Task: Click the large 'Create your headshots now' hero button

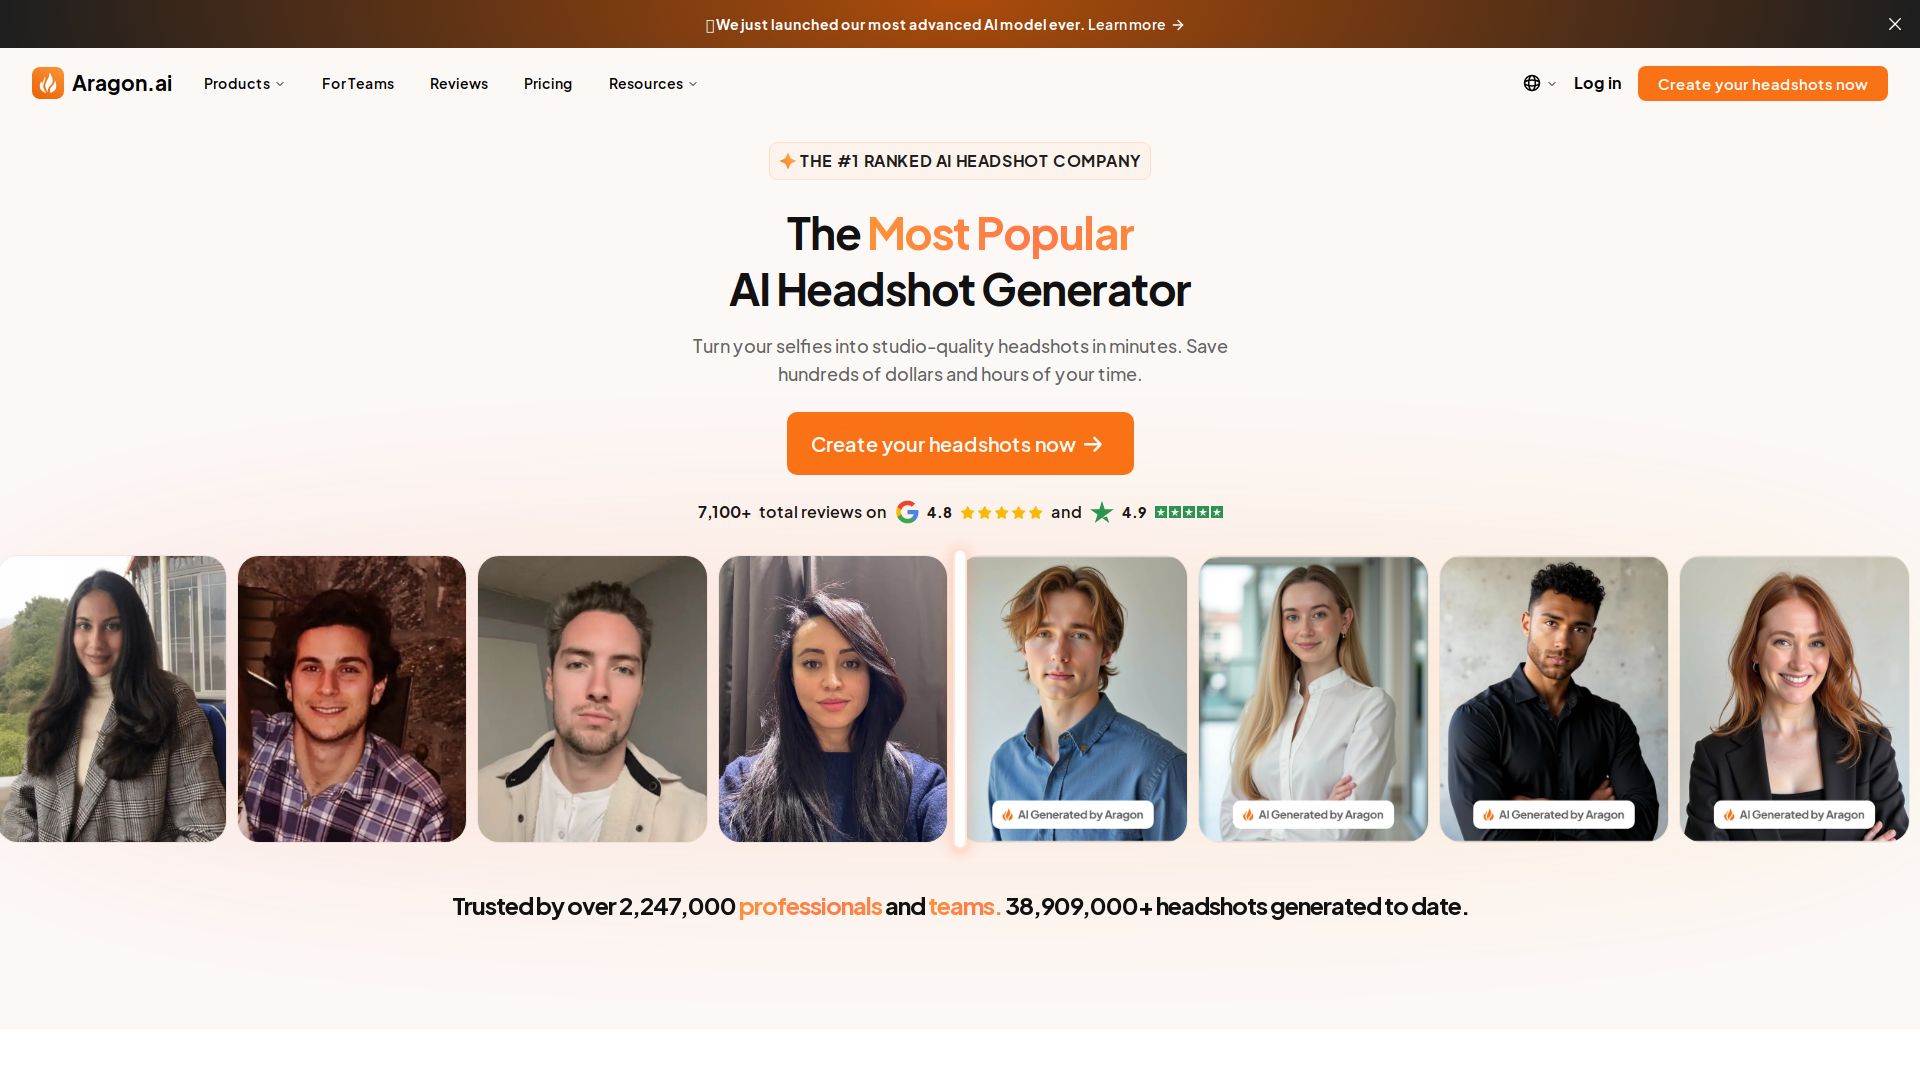Action: 960,443
